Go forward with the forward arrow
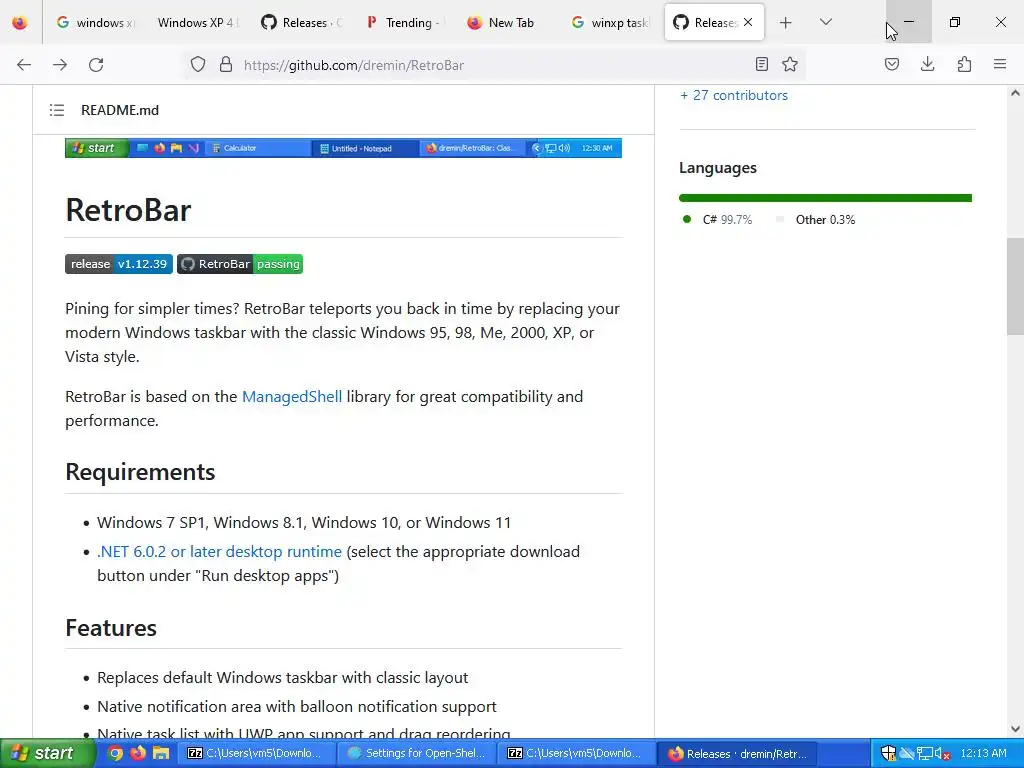Image resolution: width=1024 pixels, height=768 pixels. (60, 65)
